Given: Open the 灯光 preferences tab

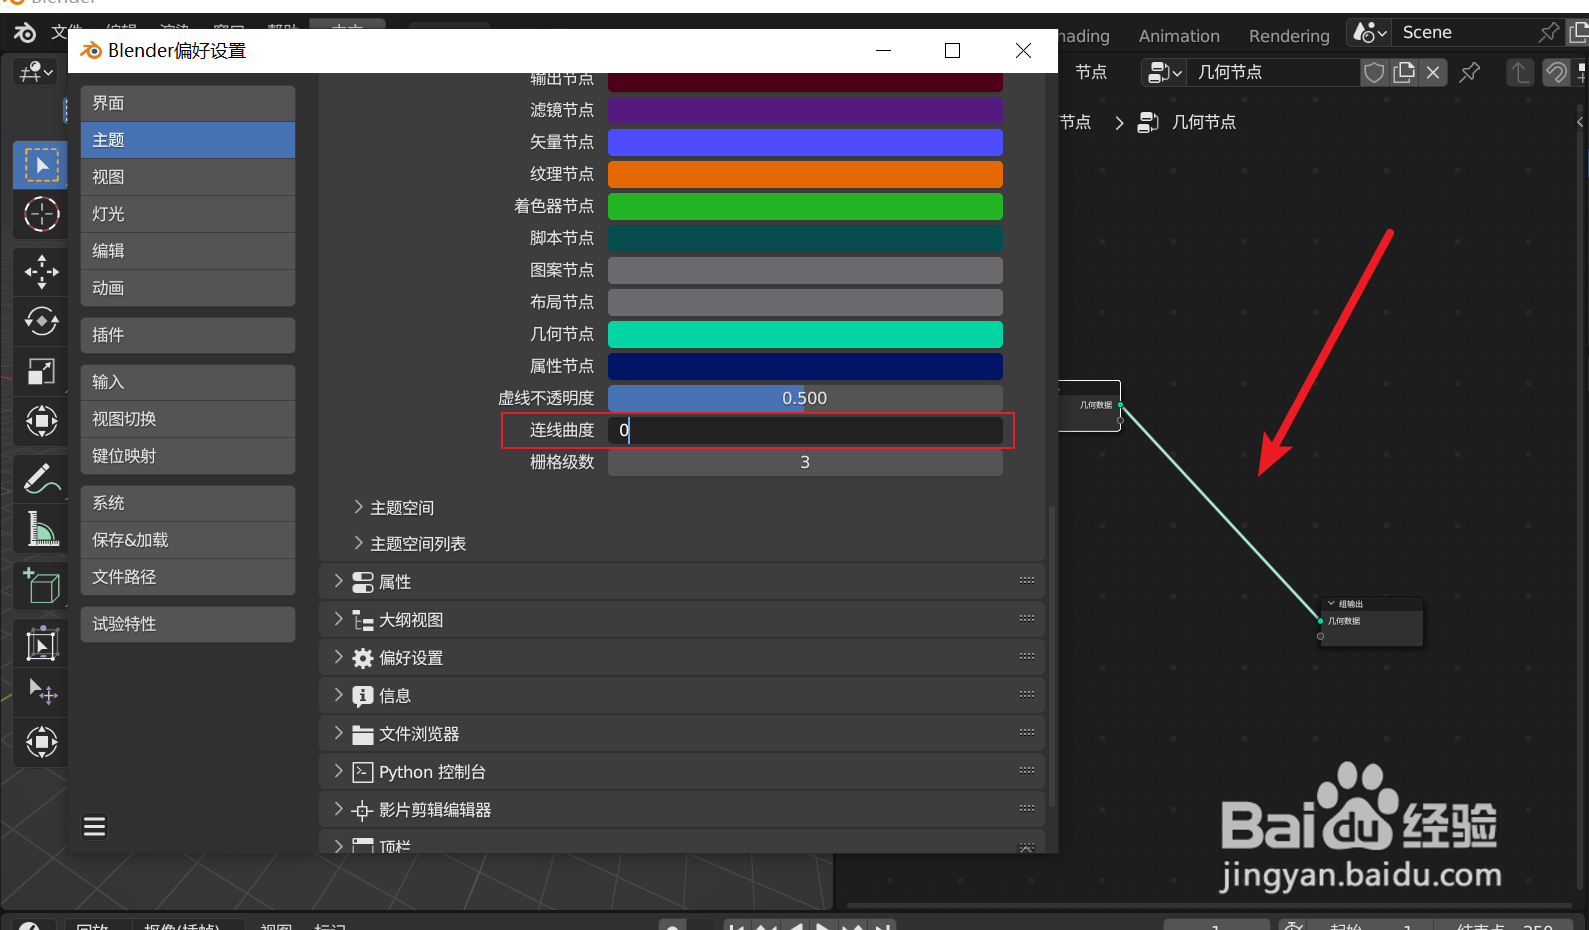Looking at the screenshot, I should tap(188, 214).
